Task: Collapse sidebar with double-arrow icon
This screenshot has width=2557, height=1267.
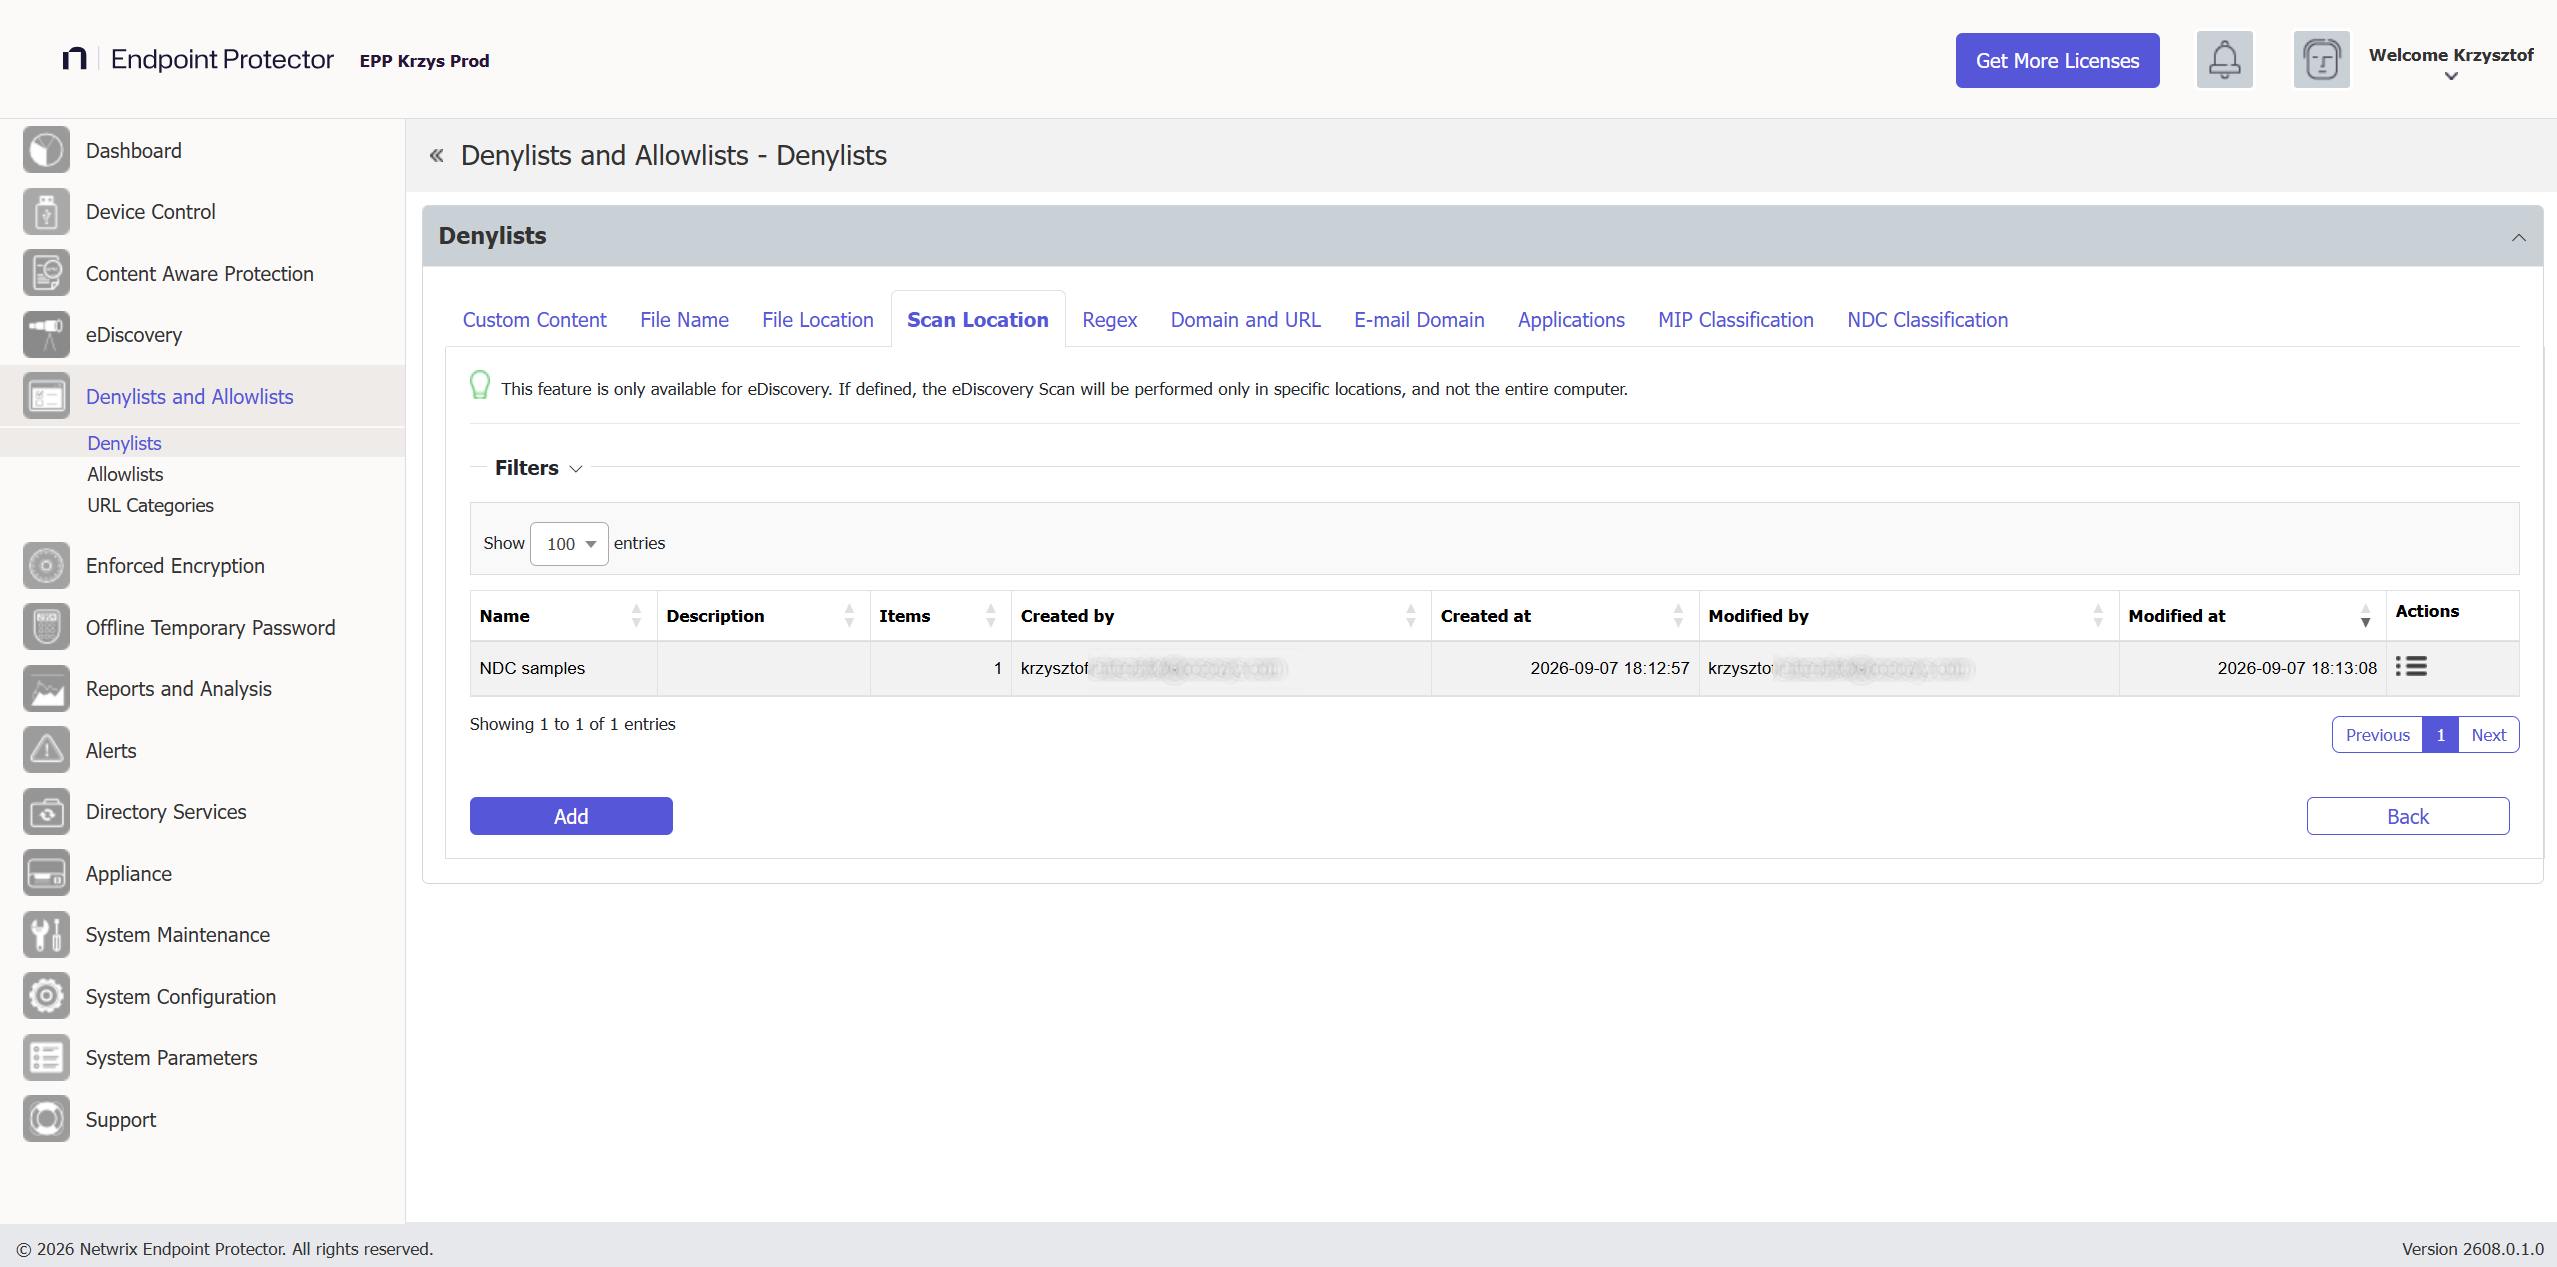Action: point(436,155)
